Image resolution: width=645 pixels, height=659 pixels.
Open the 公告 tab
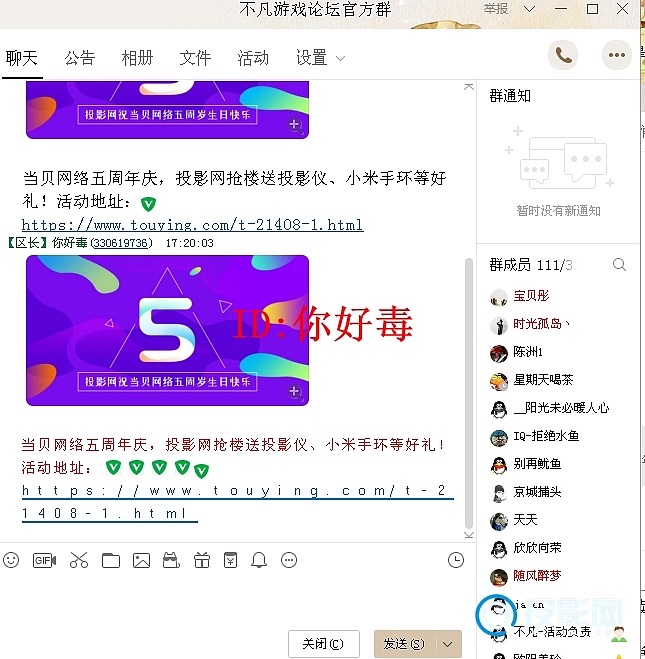[79, 58]
